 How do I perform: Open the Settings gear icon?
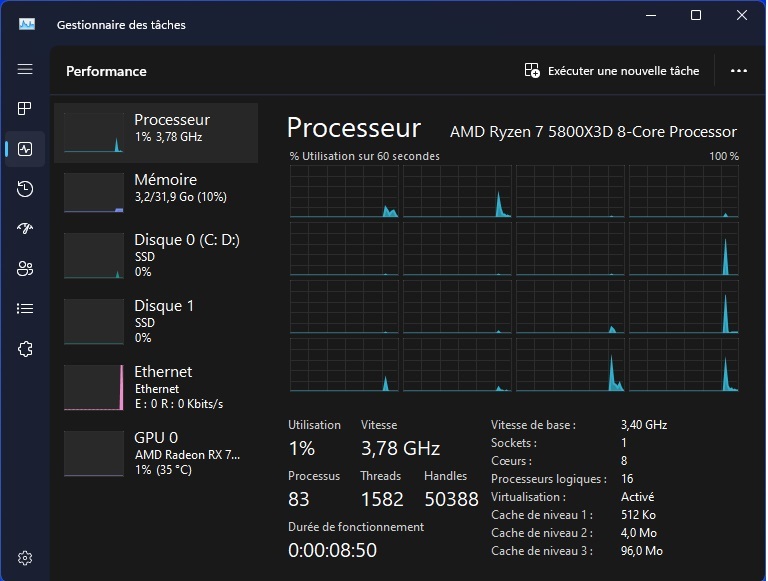[25, 557]
